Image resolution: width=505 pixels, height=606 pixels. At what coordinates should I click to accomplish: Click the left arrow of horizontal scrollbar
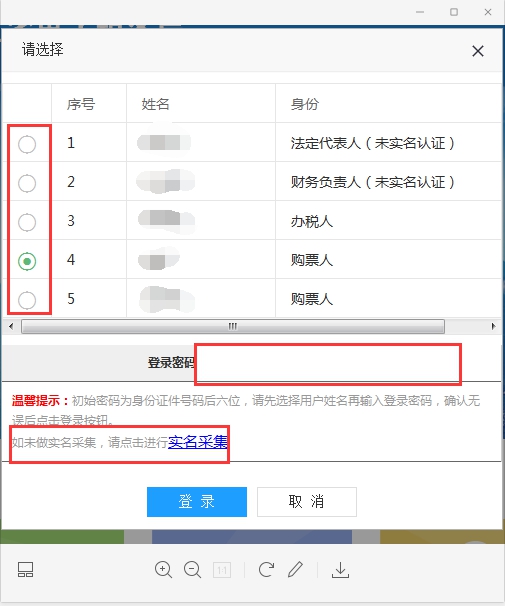tap(11, 327)
